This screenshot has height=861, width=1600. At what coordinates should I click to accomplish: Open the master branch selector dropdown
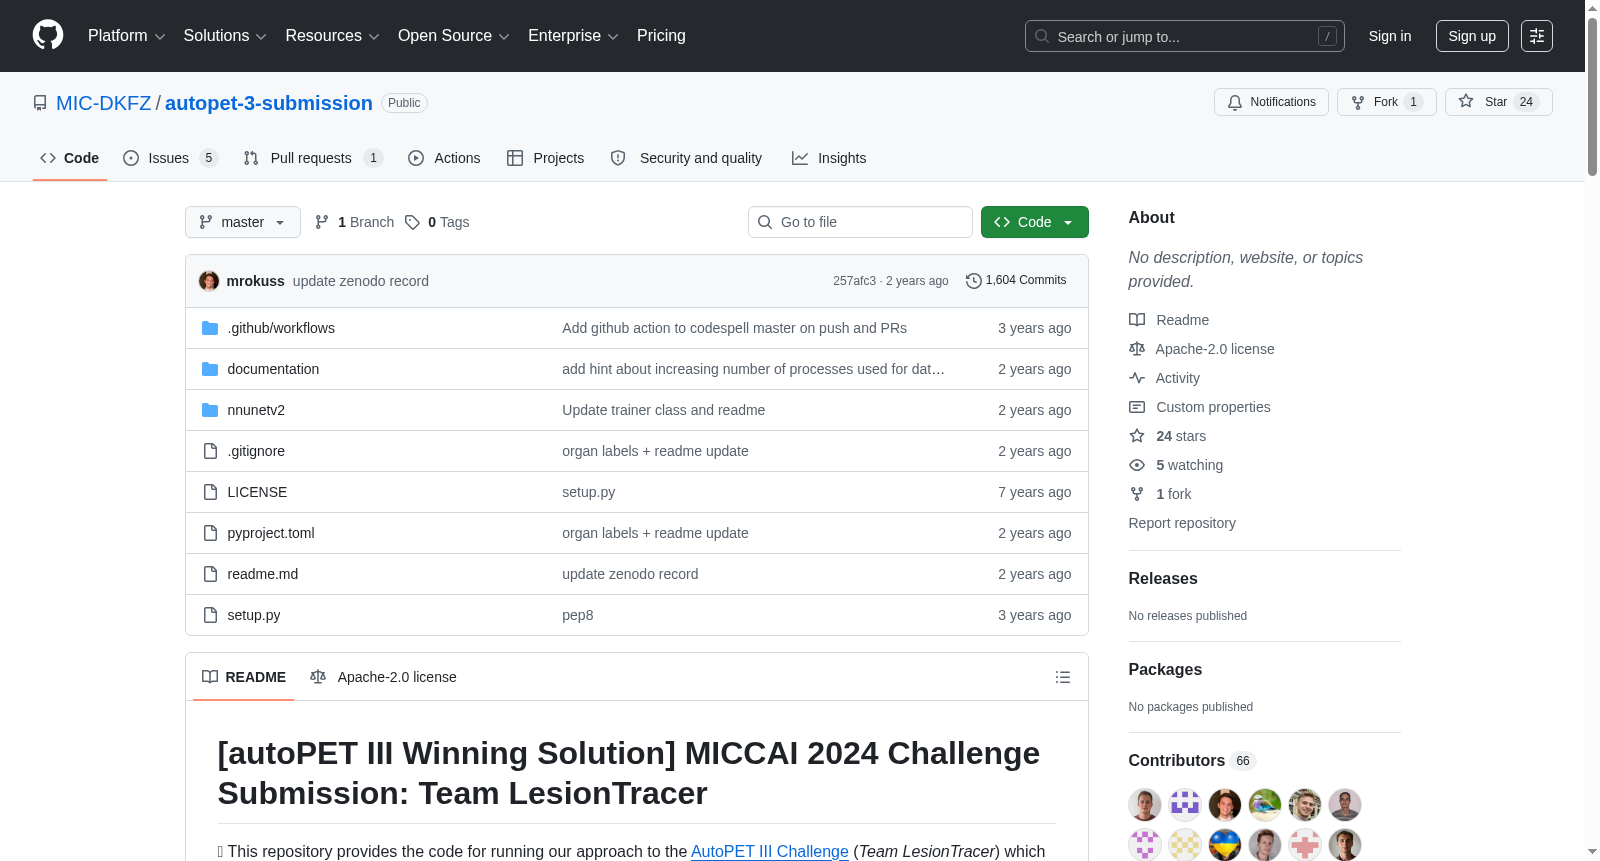point(243,222)
